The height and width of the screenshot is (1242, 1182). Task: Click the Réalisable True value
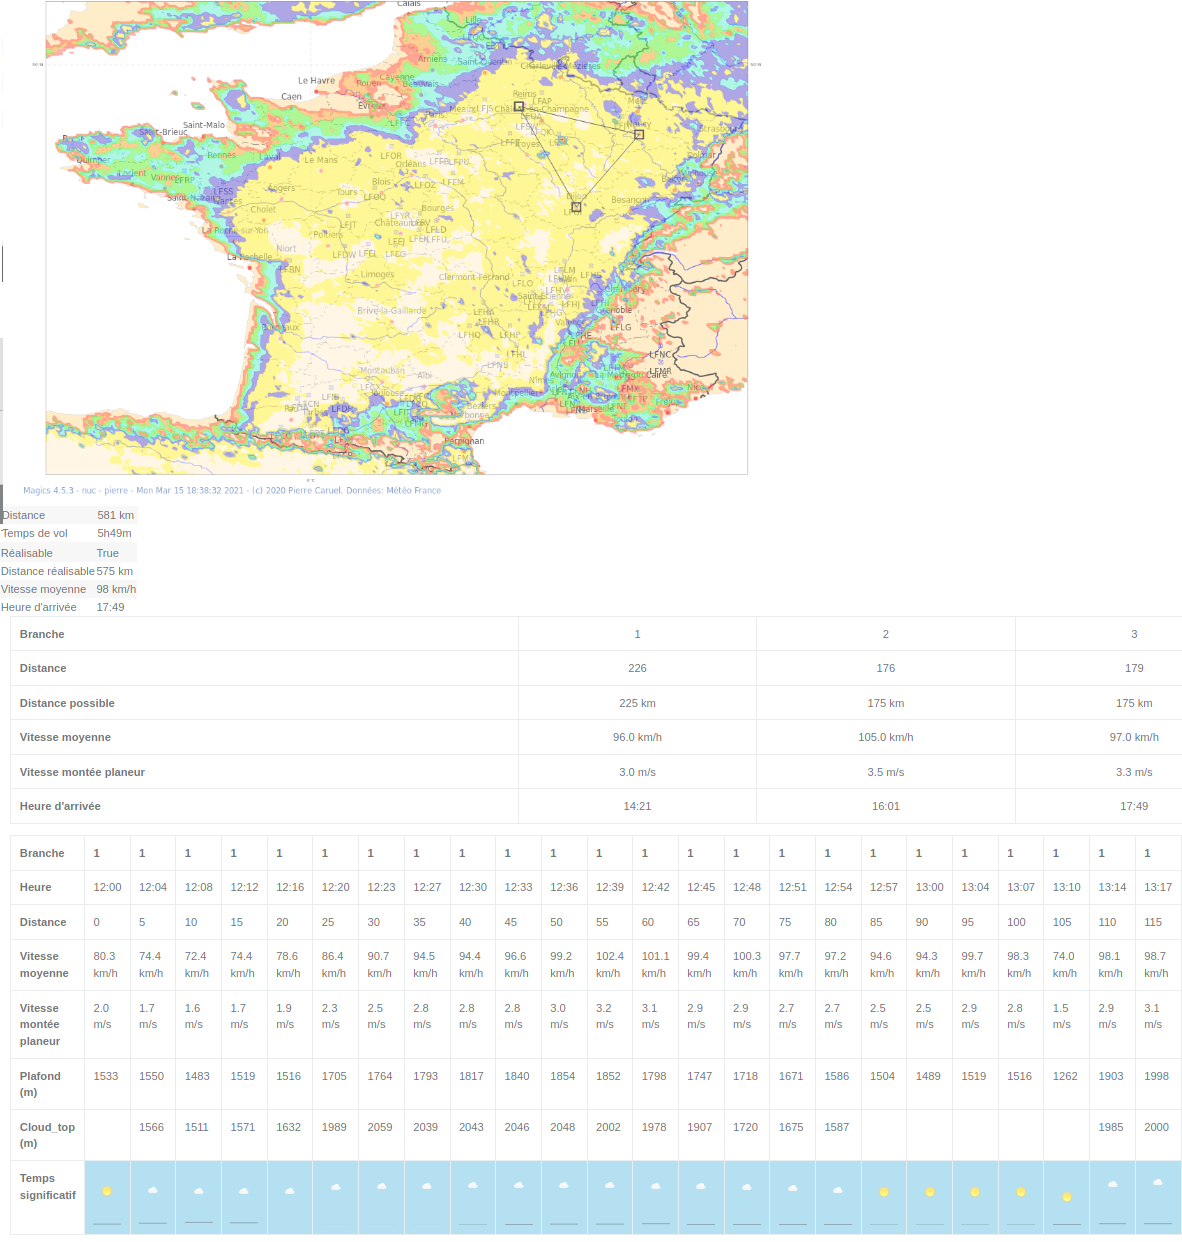[107, 553]
